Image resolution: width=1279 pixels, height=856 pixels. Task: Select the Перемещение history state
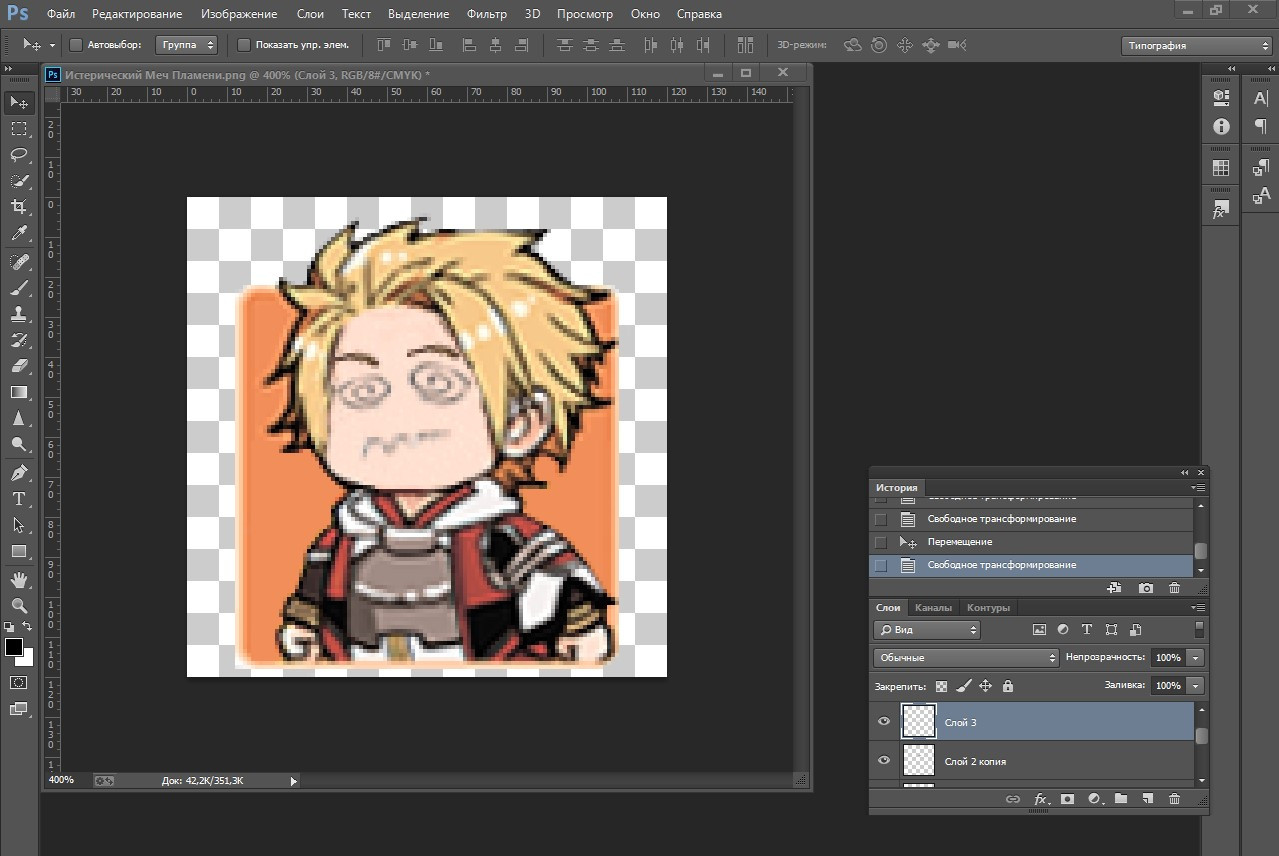tap(959, 542)
